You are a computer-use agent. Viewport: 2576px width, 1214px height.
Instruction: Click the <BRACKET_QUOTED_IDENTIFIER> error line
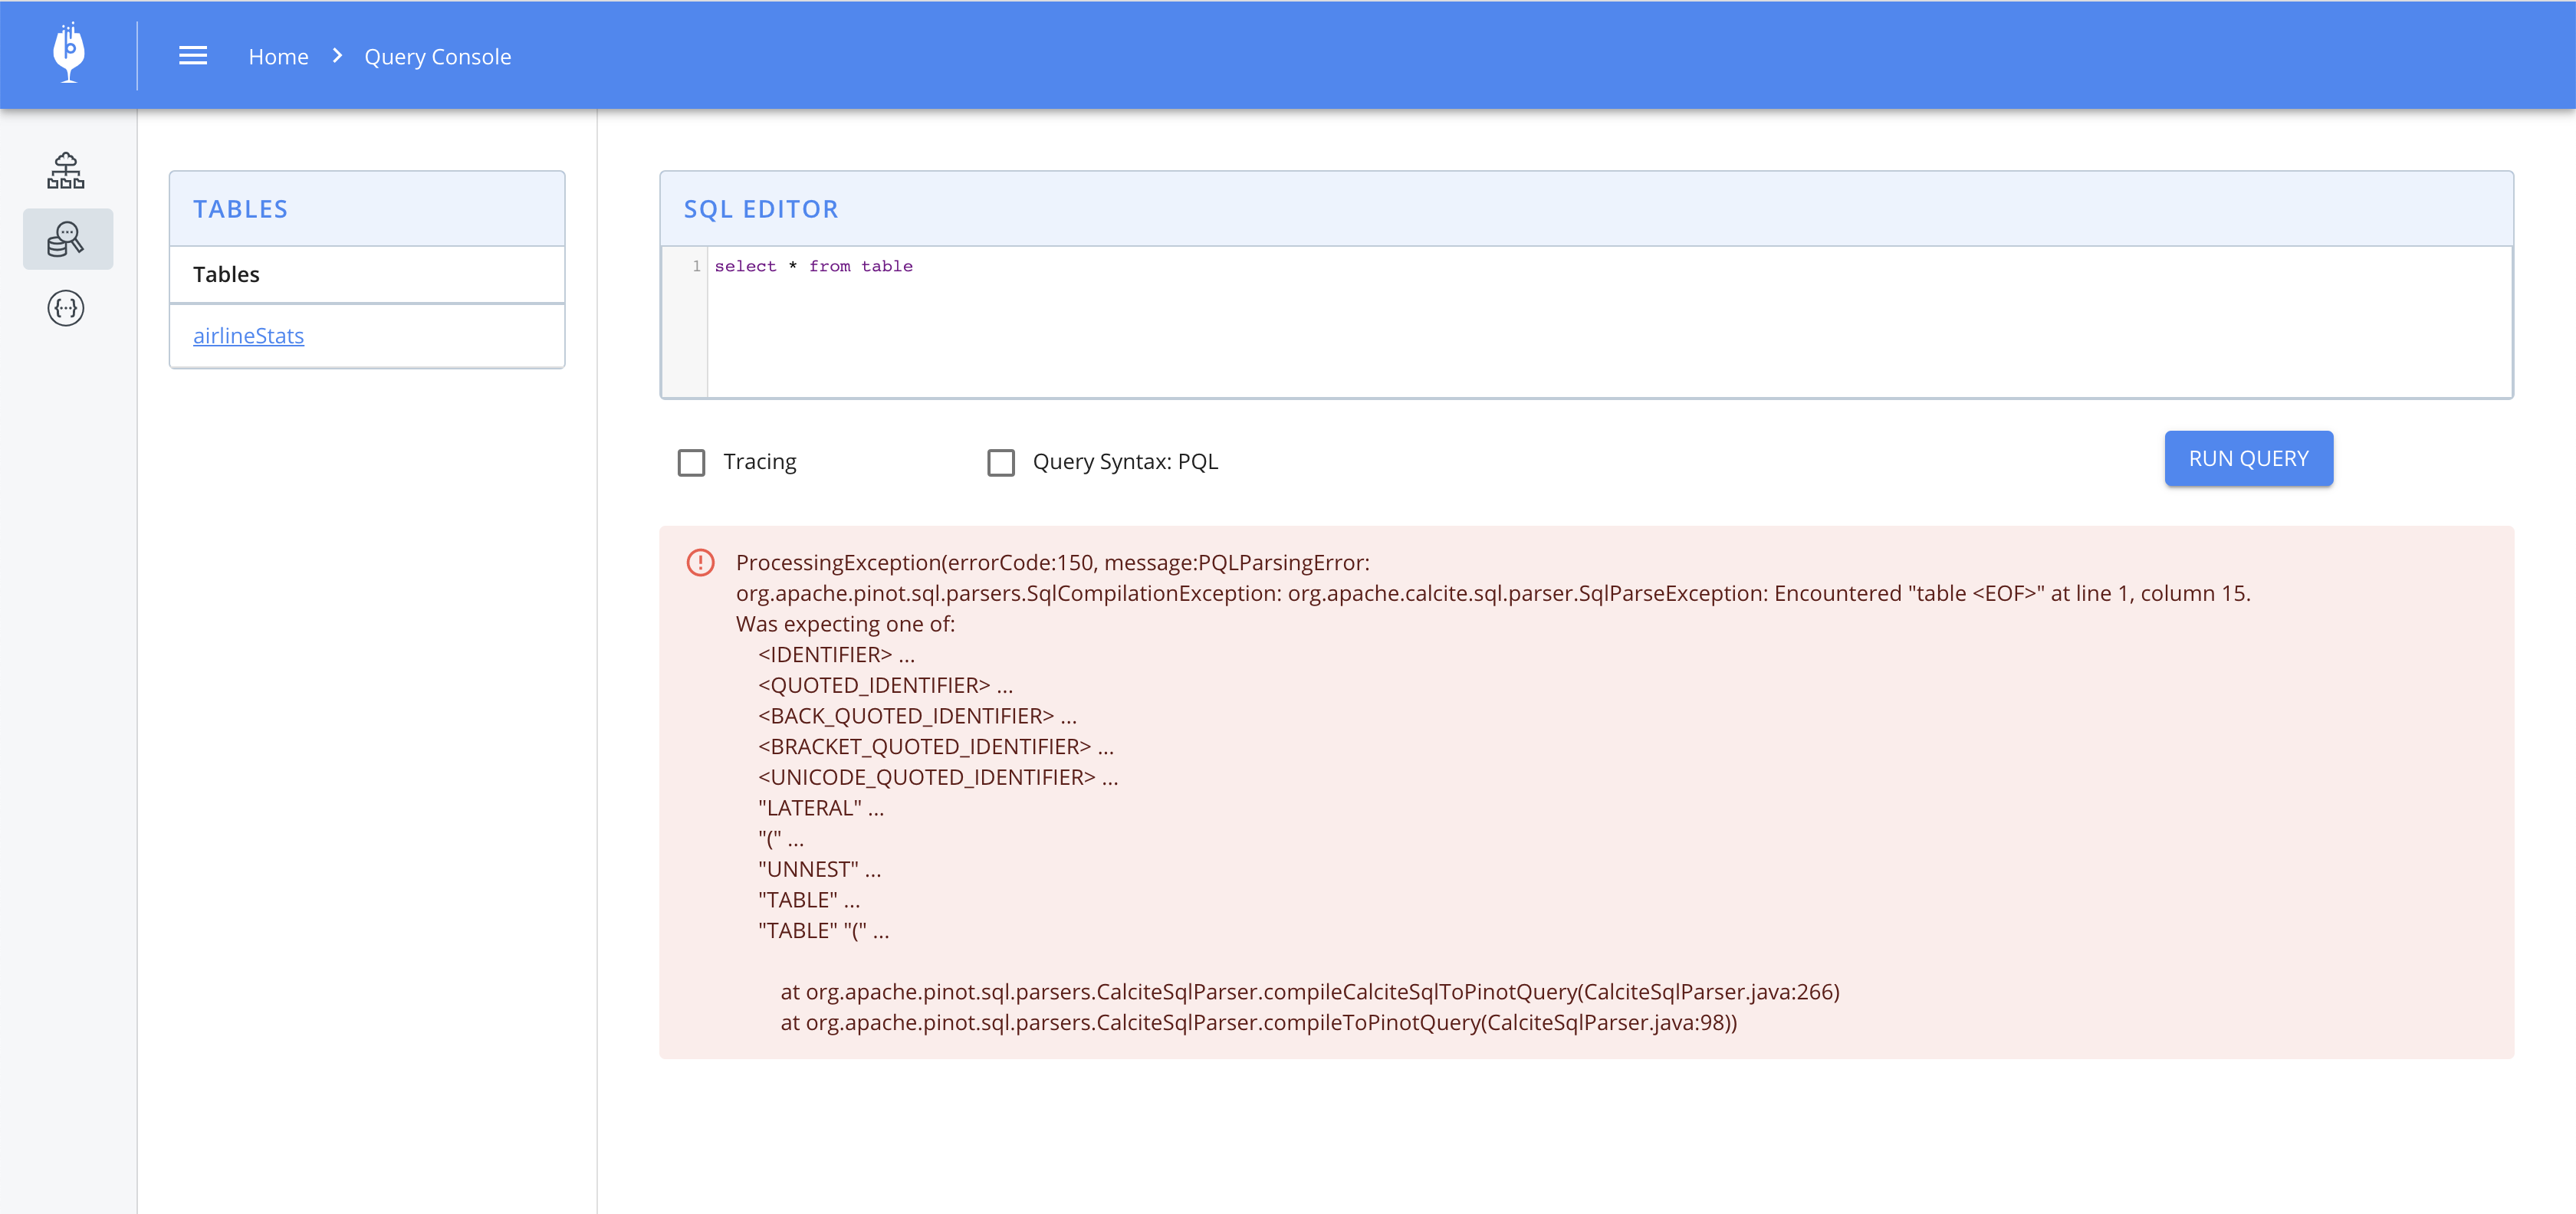click(936, 746)
